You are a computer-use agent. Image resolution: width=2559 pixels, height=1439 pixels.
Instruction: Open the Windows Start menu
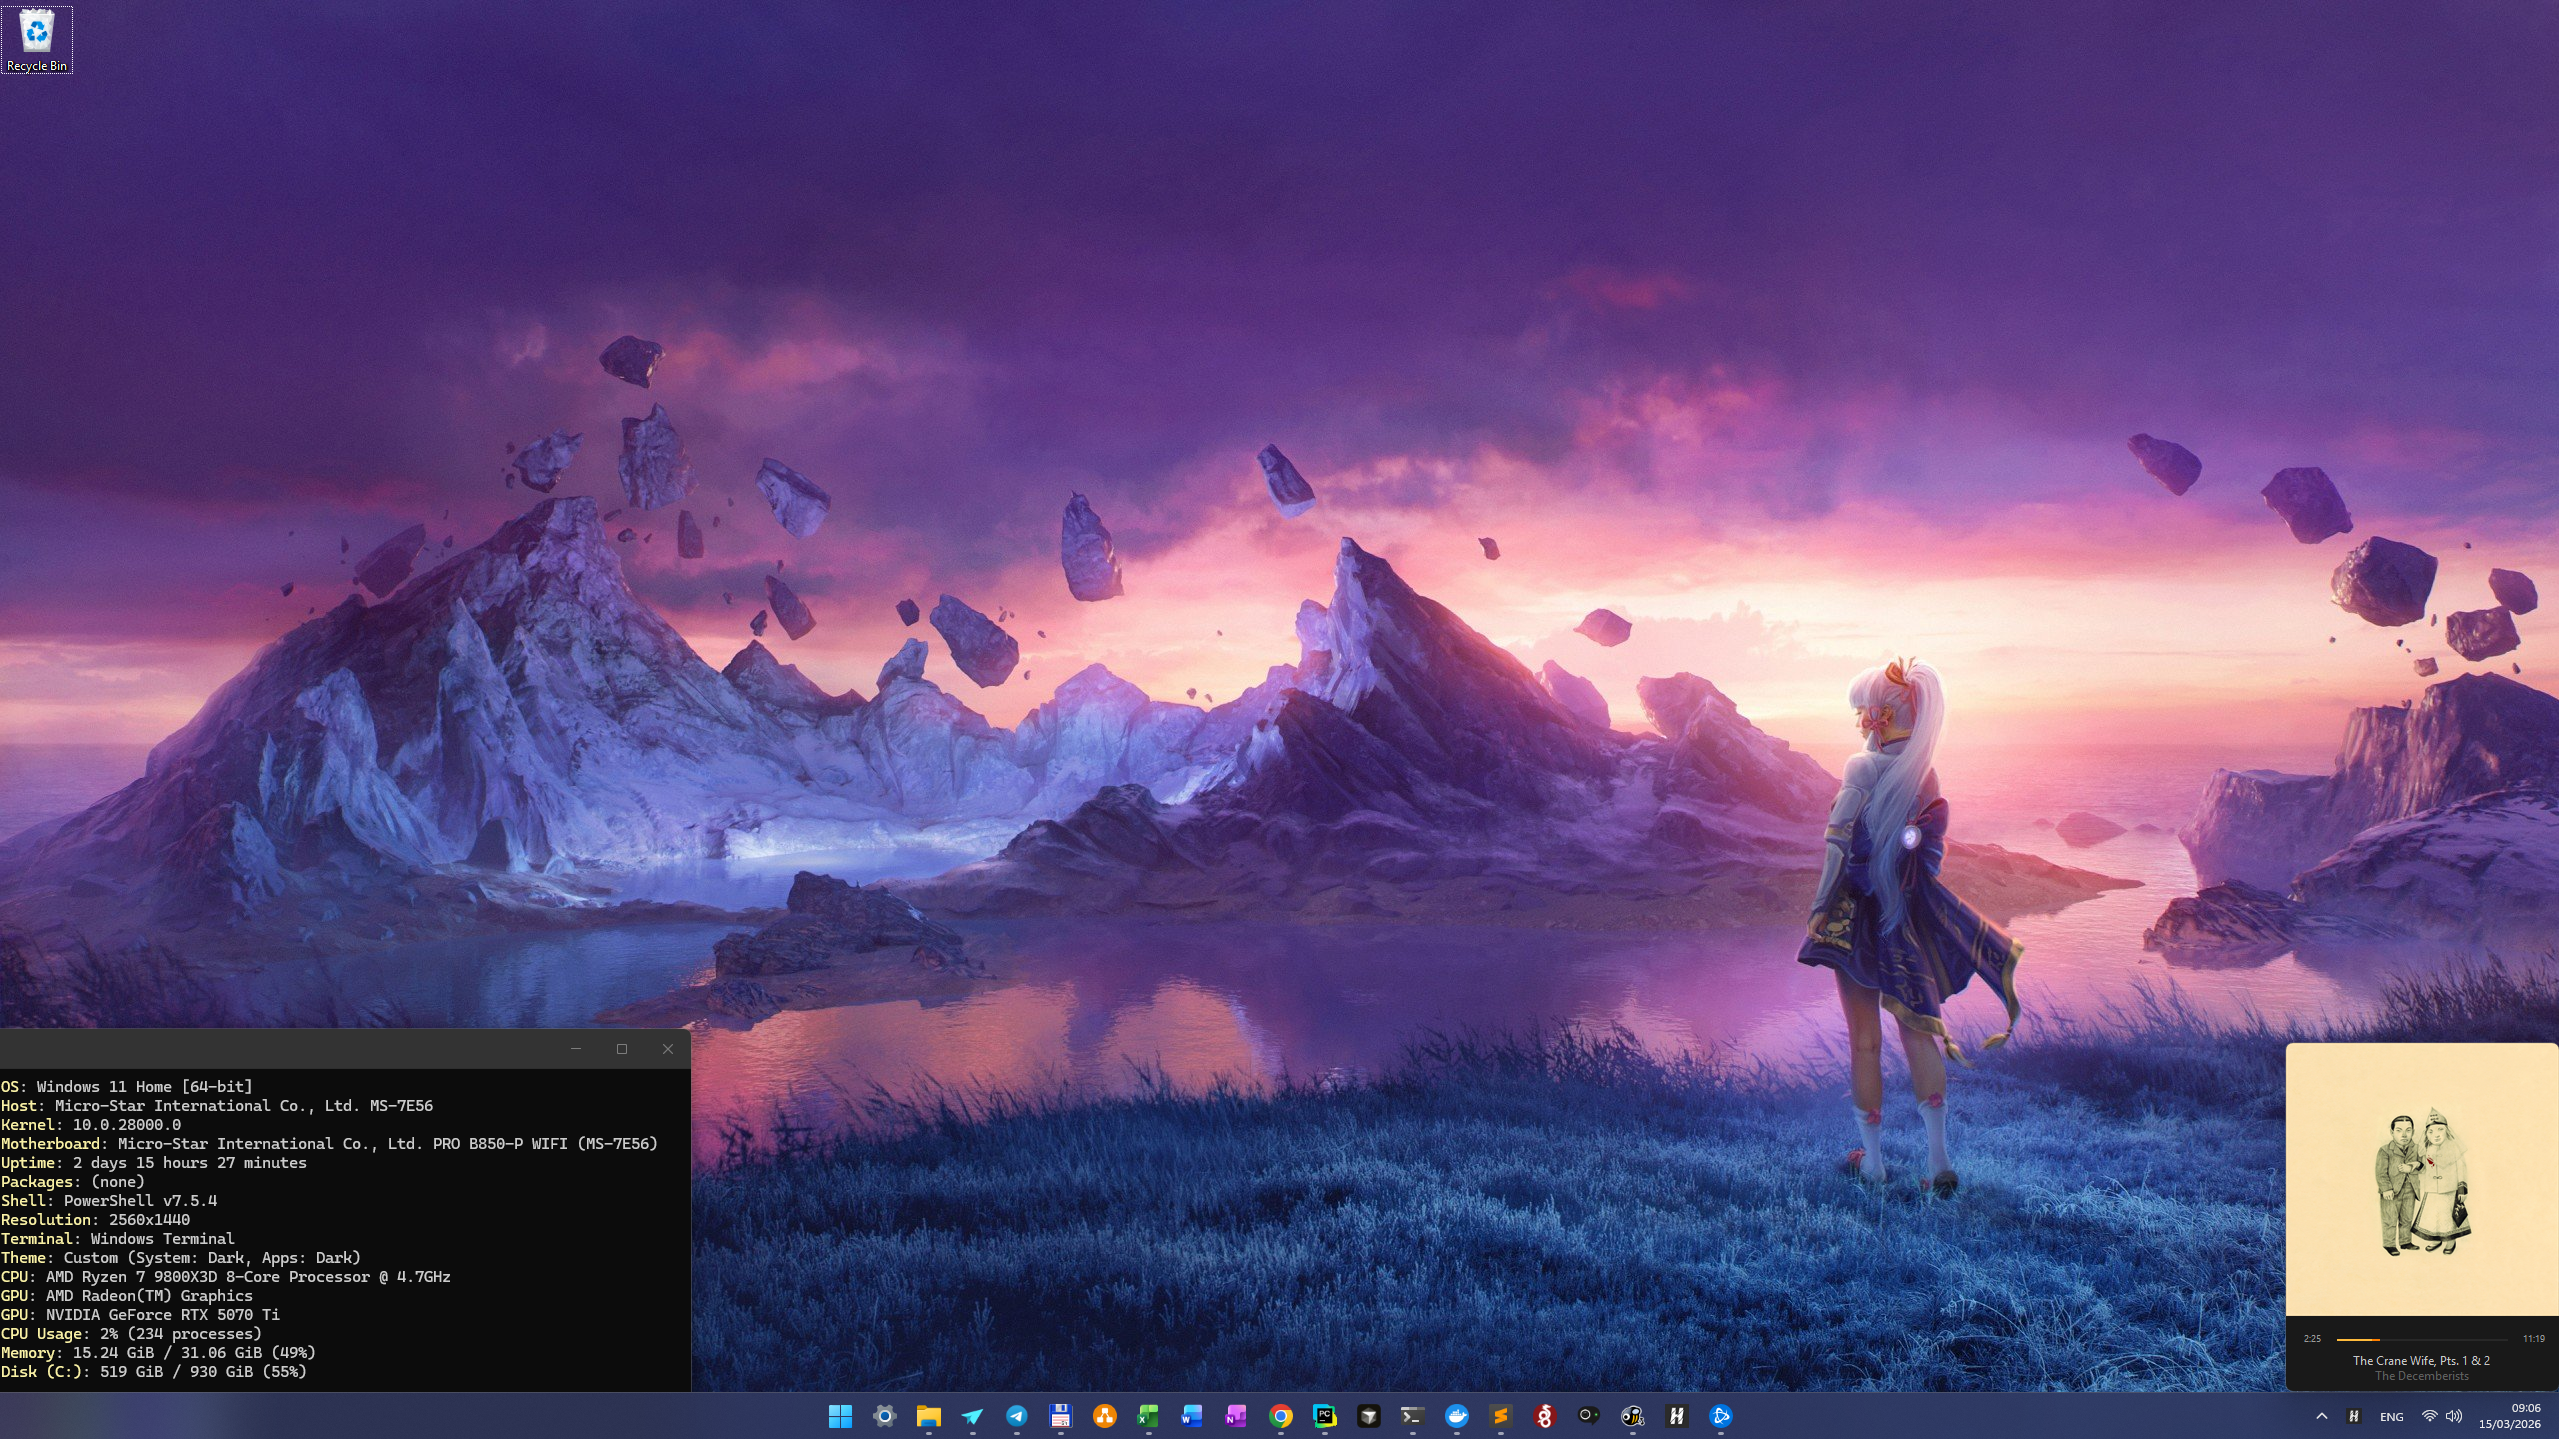(840, 1416)
